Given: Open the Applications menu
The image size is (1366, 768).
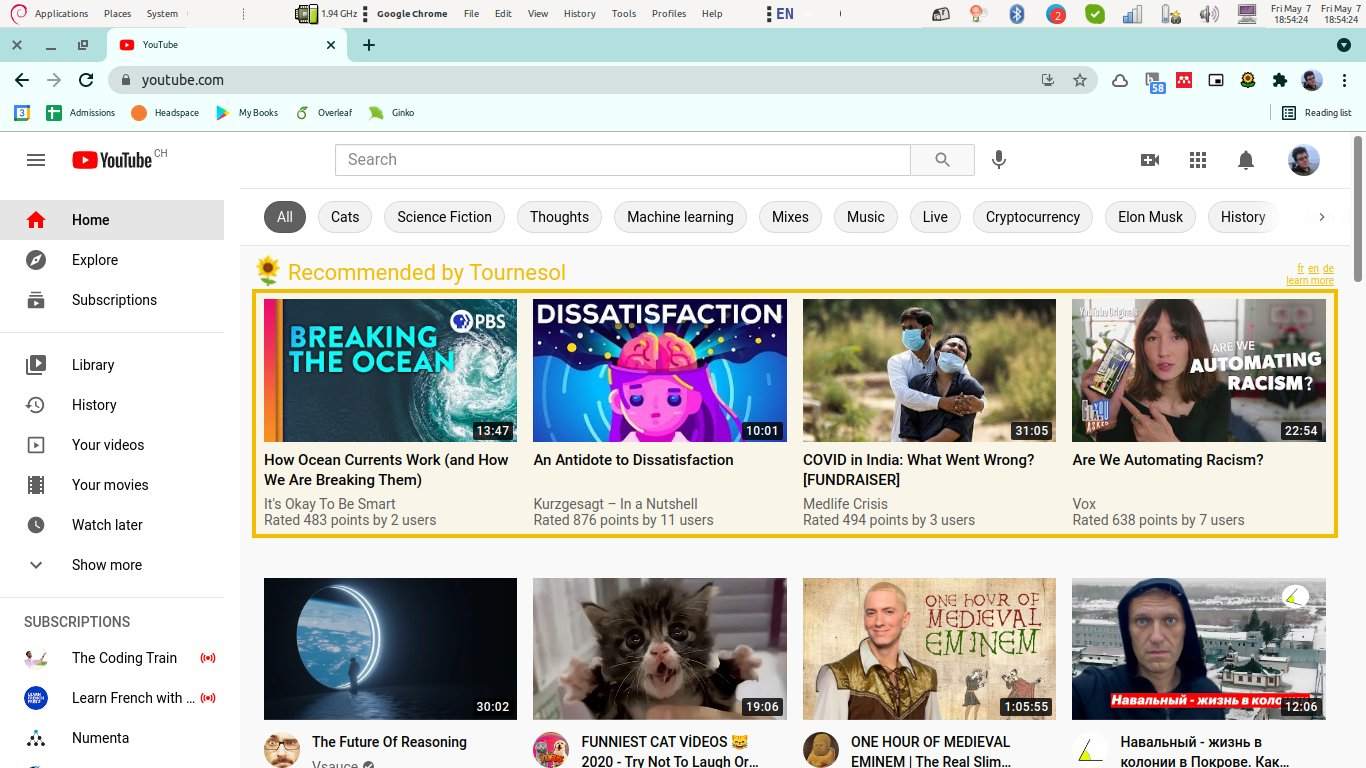Looking at the screenshot, I should click(x=61, y=14).
